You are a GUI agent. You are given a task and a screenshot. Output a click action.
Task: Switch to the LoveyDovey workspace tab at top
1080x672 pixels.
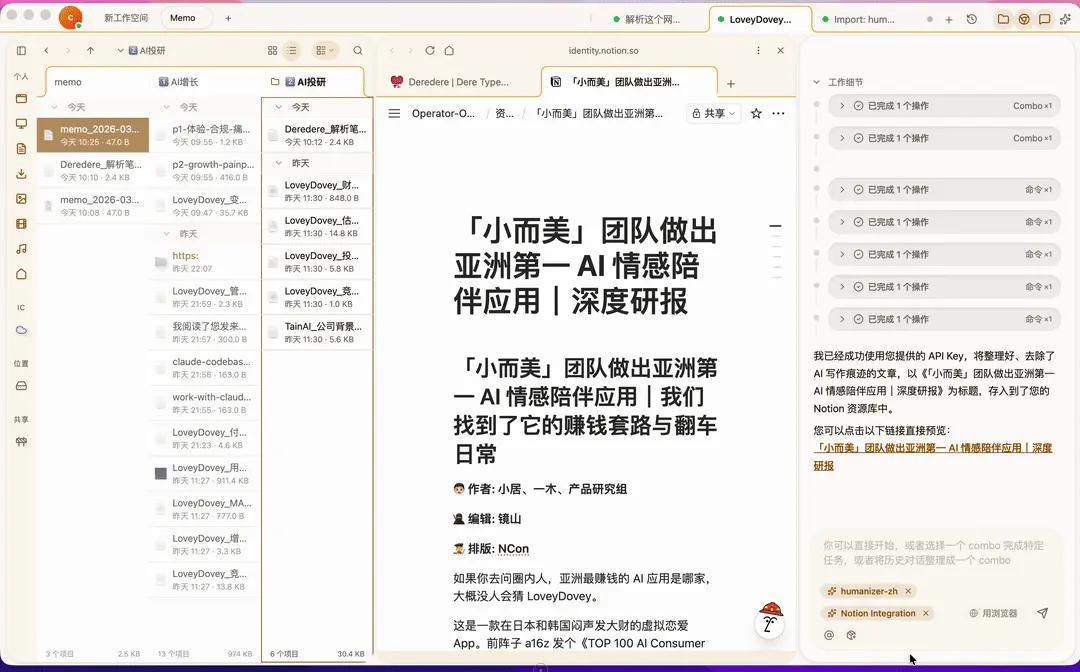click(760, 18)
